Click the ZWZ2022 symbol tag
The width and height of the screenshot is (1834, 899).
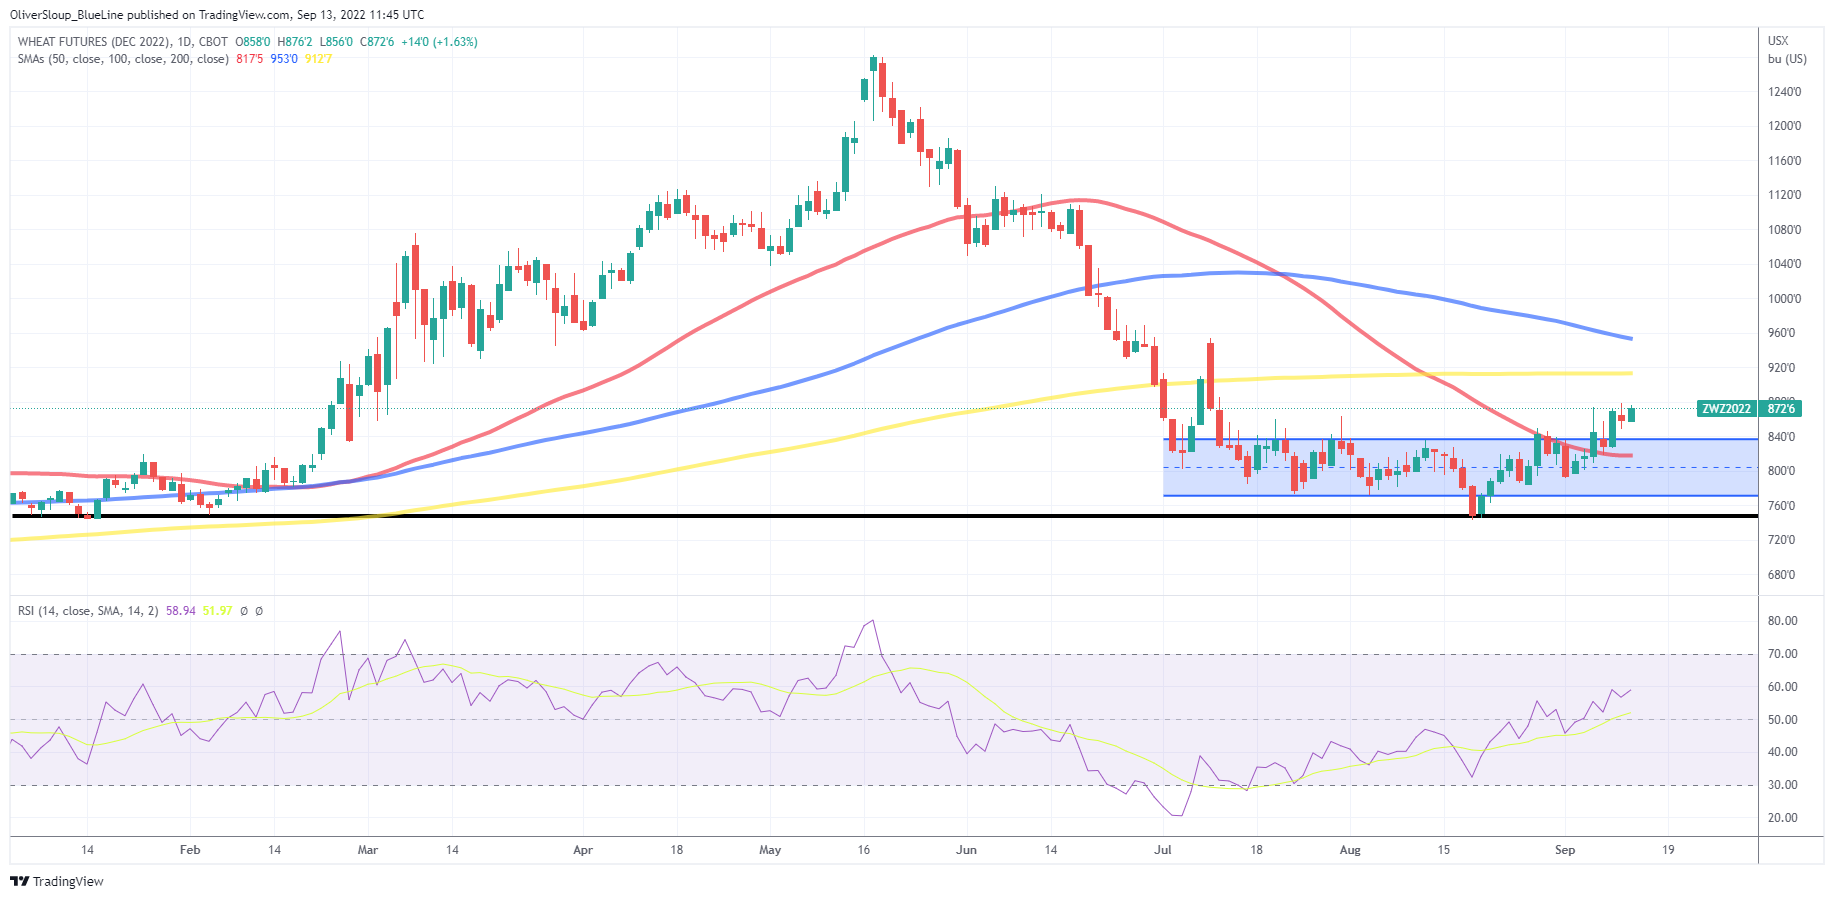coord(1727,409)
